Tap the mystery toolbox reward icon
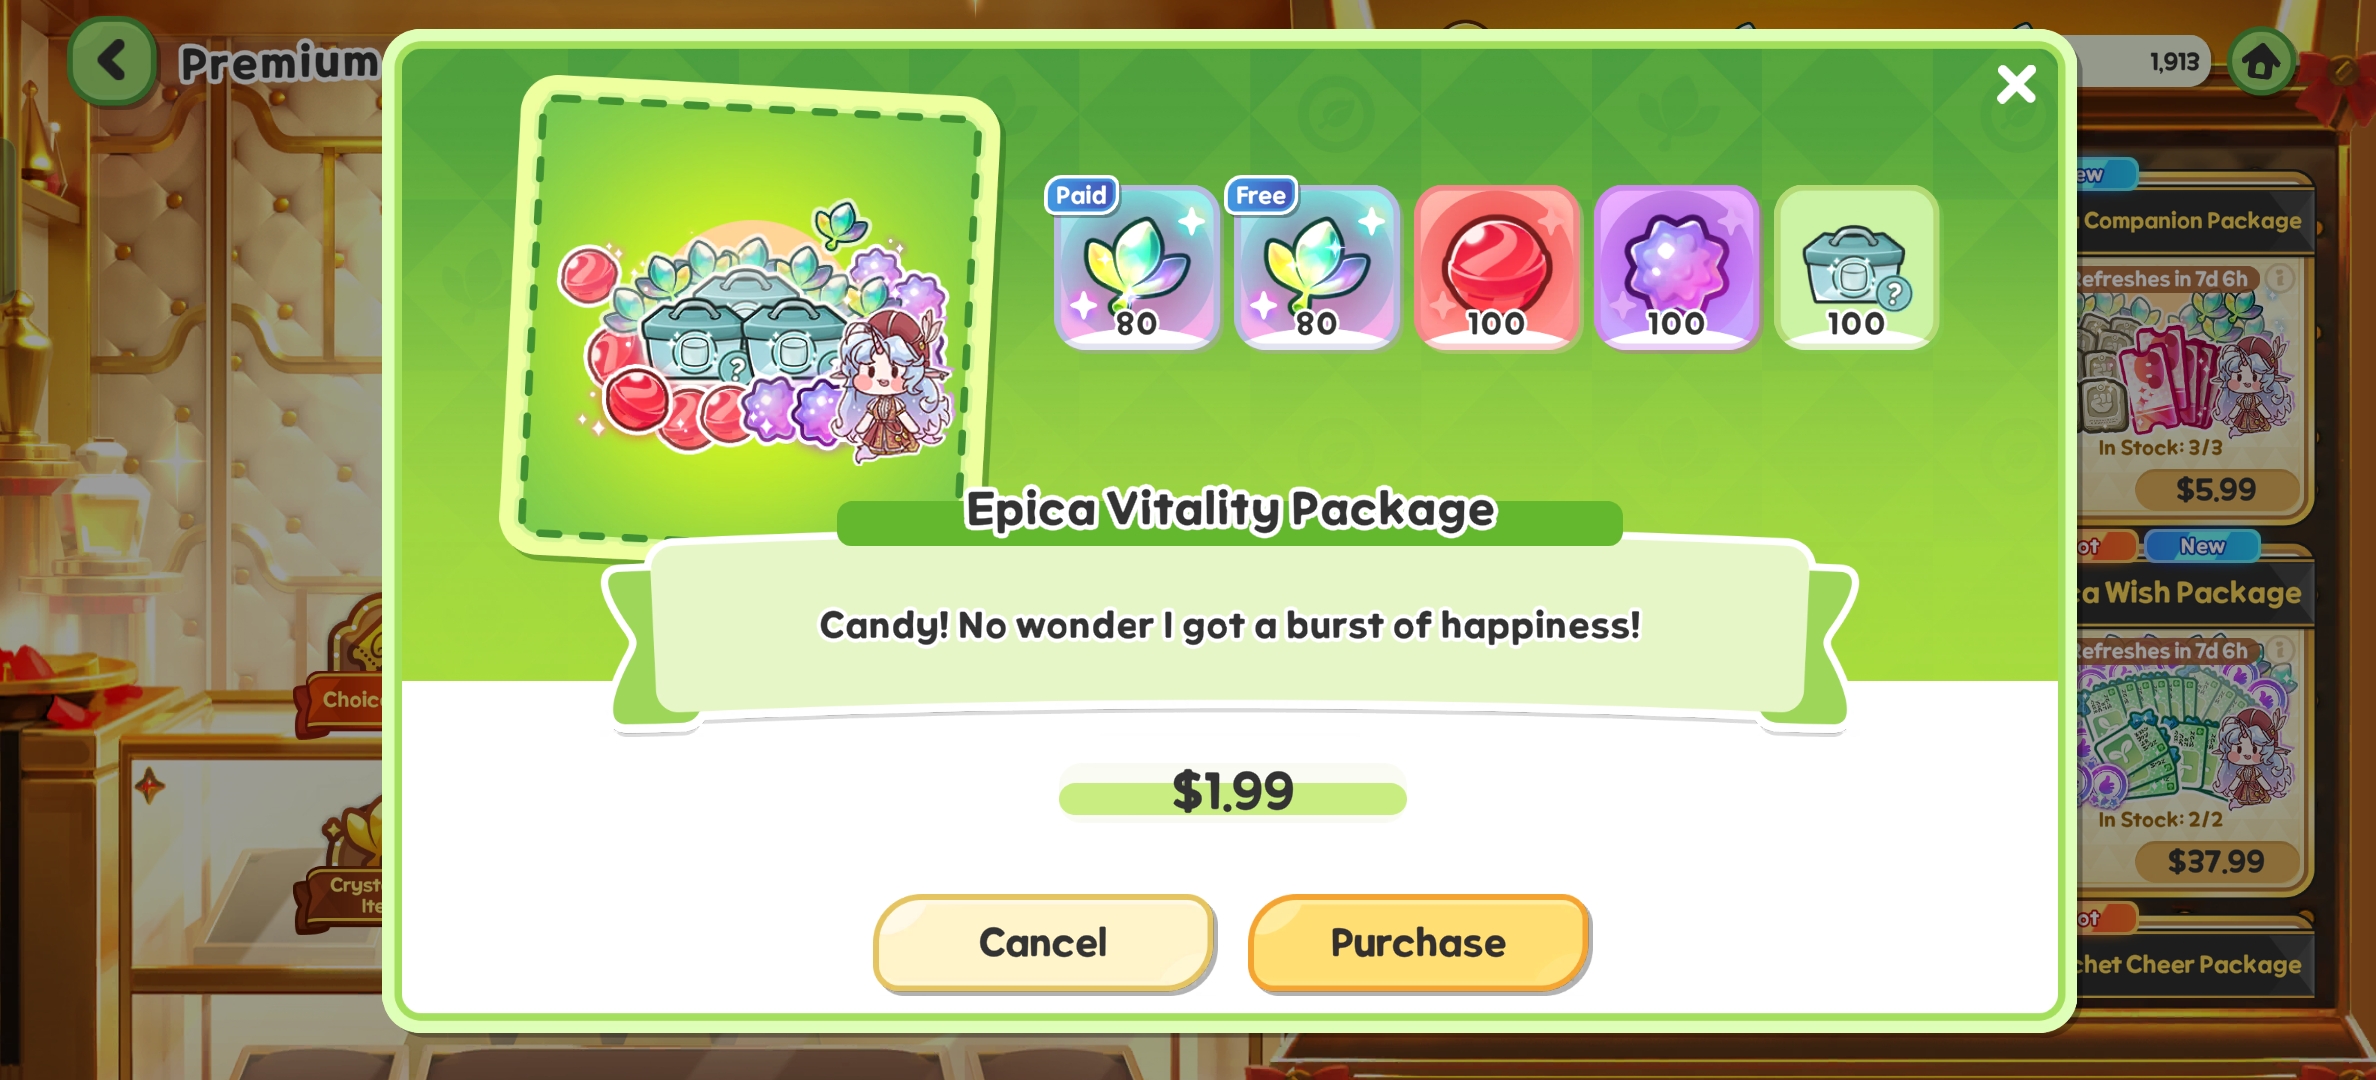The height and width of the screenshot is (1080, 2376). (1857, 267)
